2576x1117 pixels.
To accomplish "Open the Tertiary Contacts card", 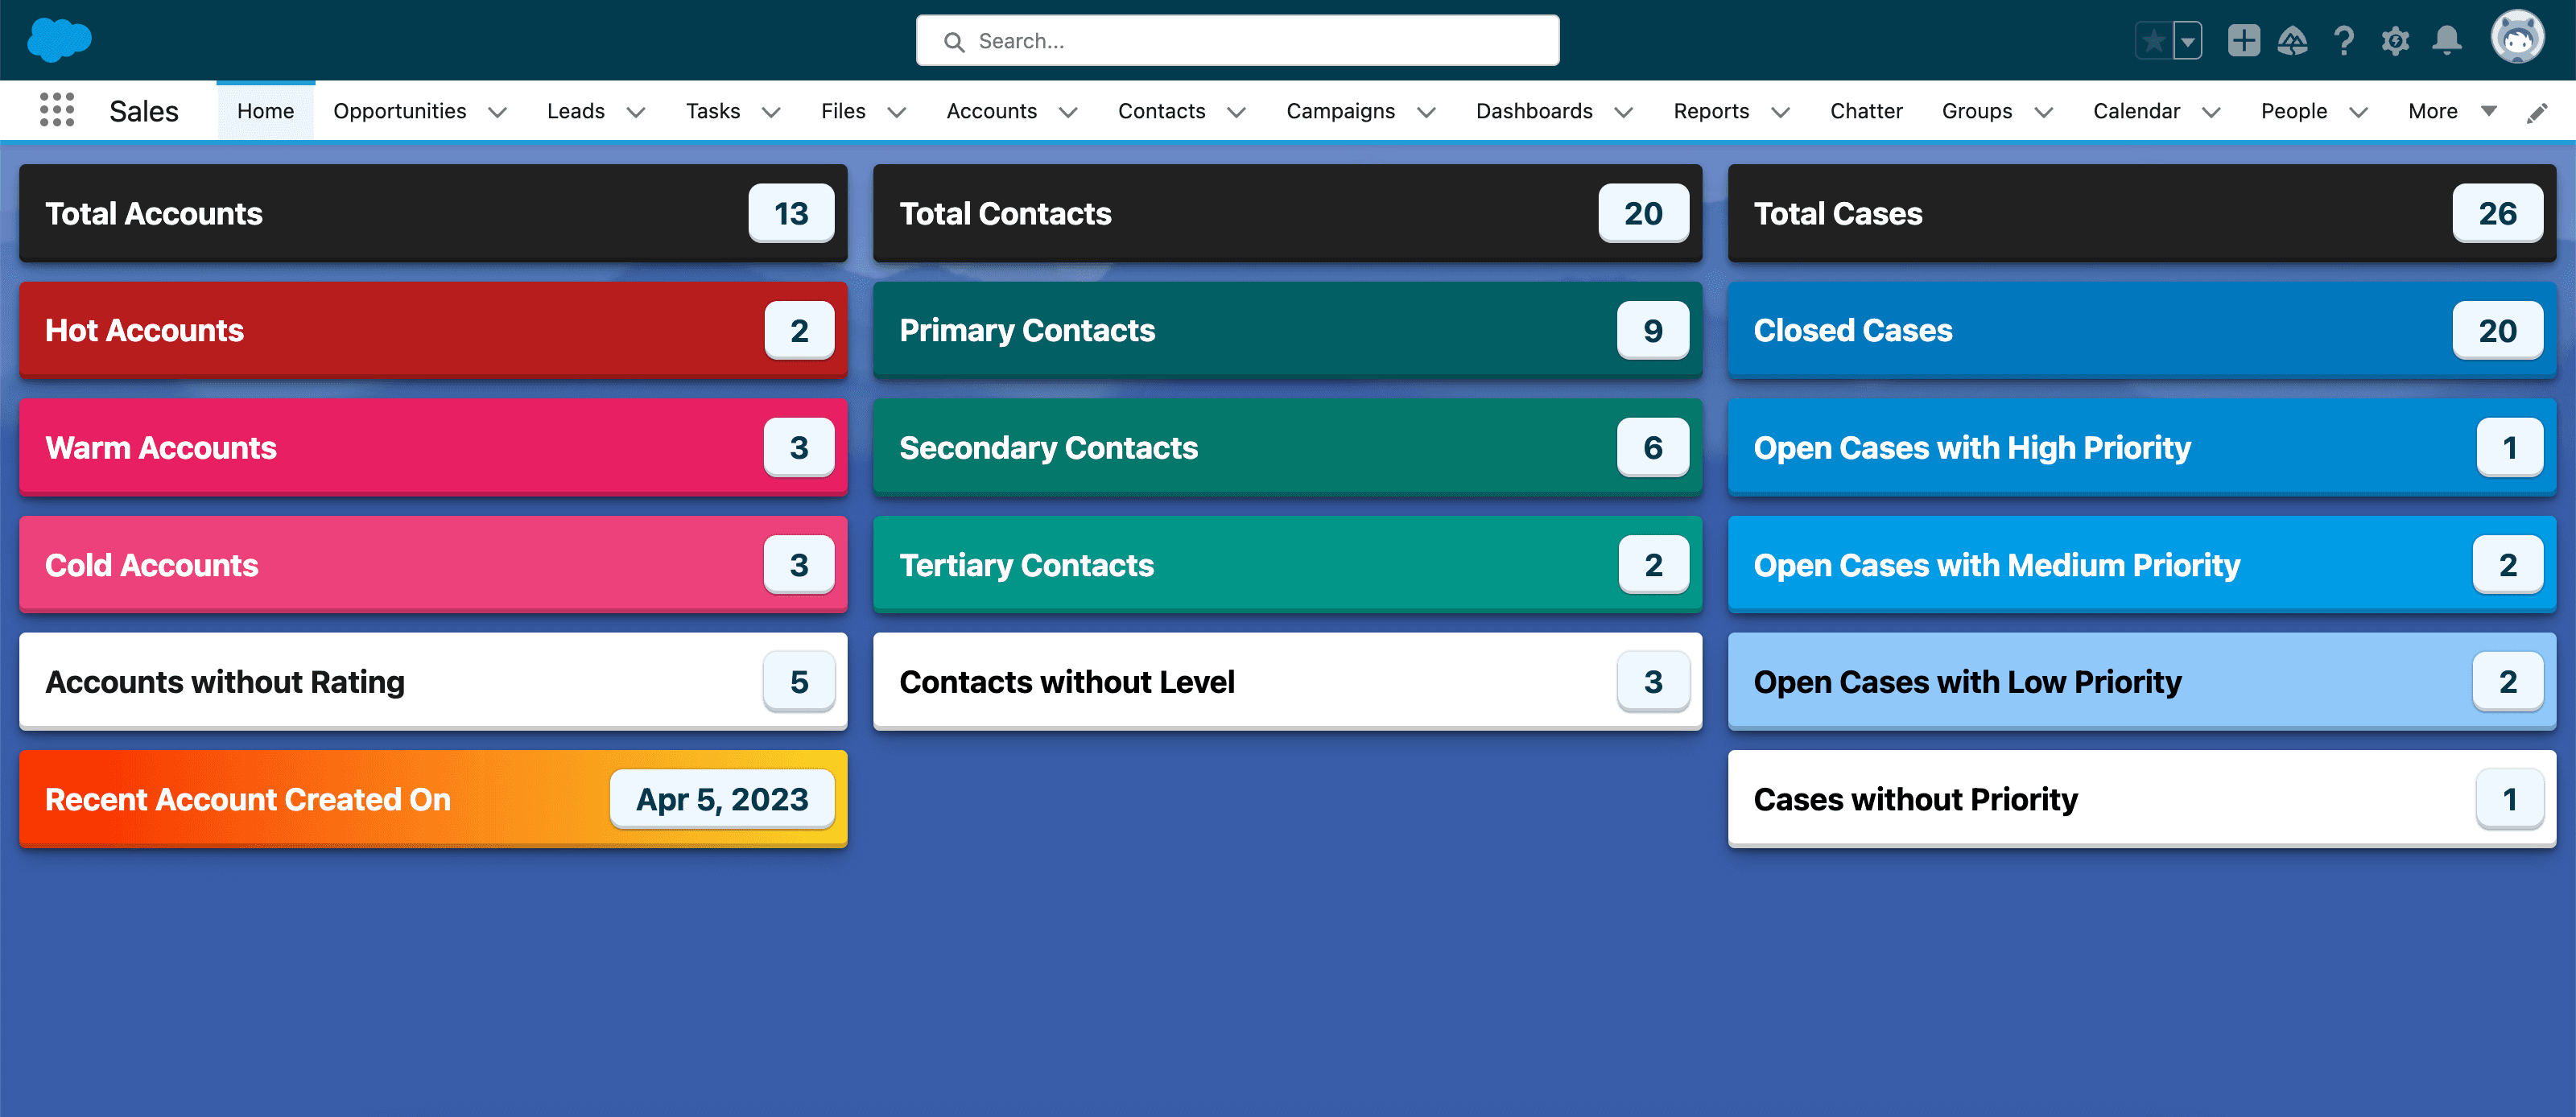I will coord(1287,565).
